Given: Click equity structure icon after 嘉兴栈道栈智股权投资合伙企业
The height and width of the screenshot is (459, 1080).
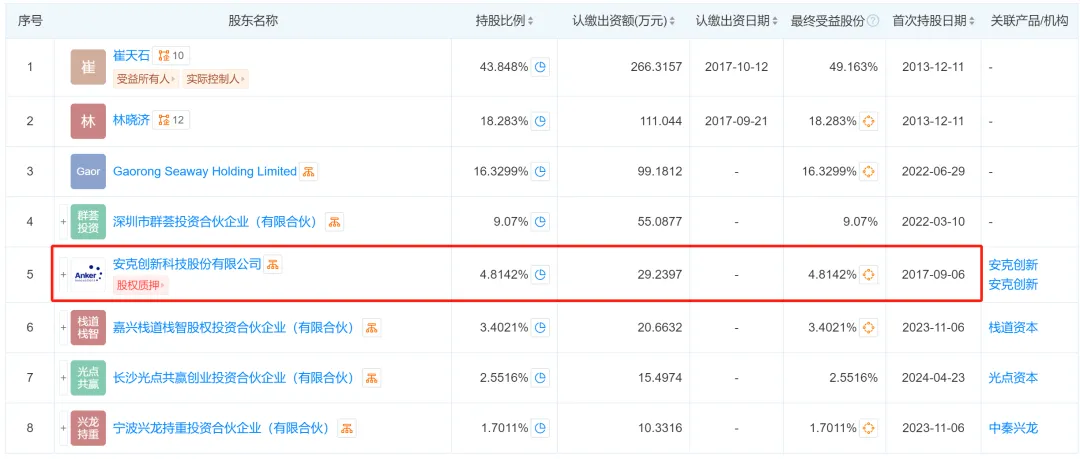Looking at the screenshot, I should click(x=372, y=327).
